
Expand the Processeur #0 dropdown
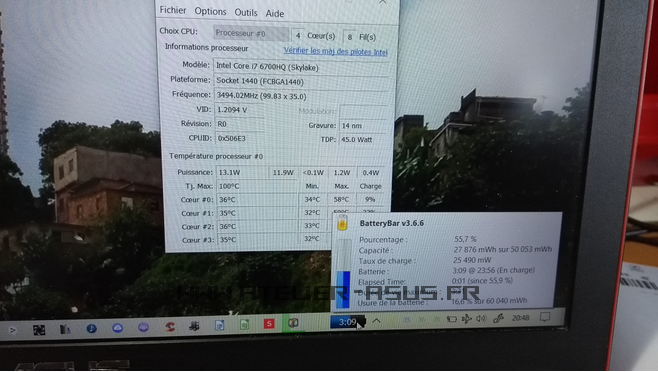(251, 33)
